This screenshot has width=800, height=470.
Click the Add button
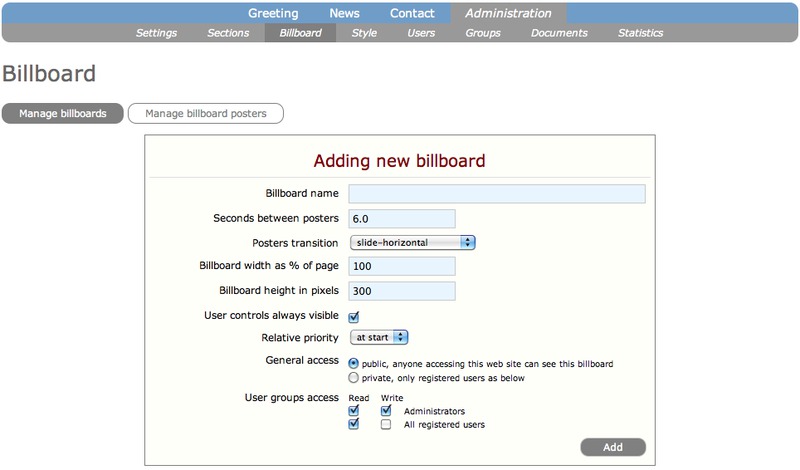[x=612, y=447]
